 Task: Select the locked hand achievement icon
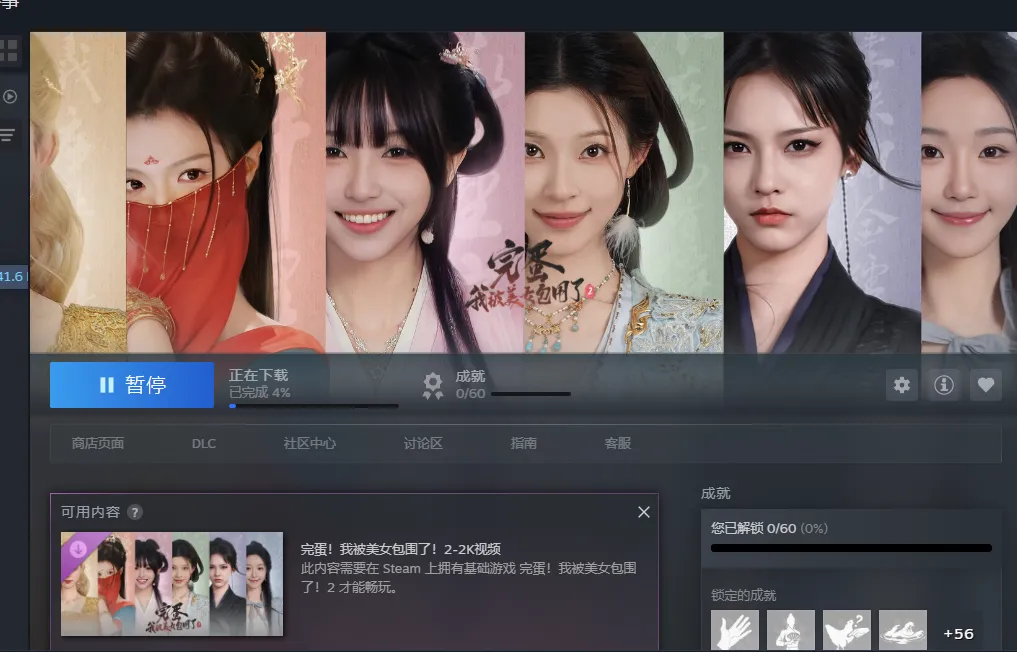(x=735, y=631)
